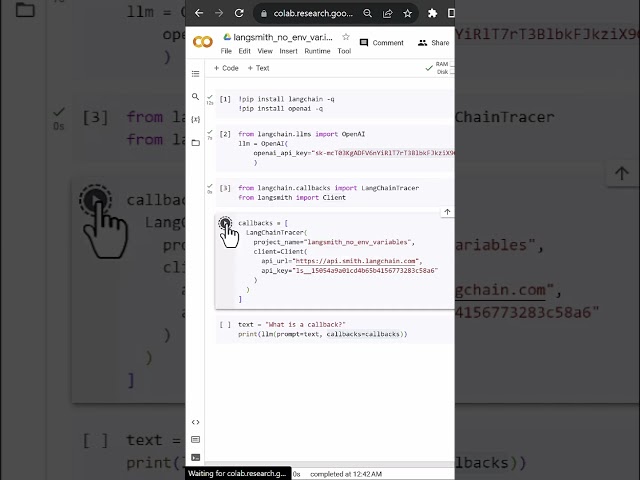Image resolution: width=640 pixels, height=480 pixels.
Task: Open the browser zoom magnifier icon
Action: (367, 13)
